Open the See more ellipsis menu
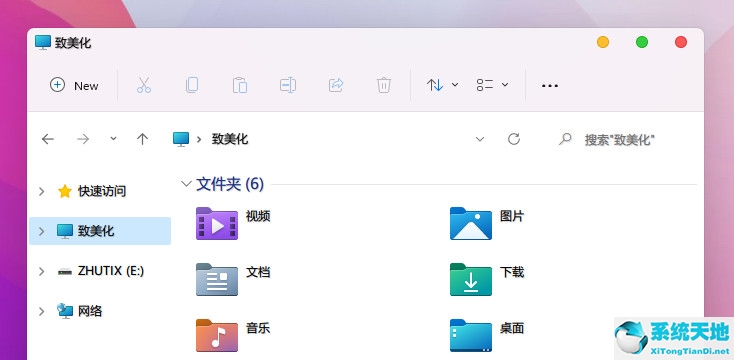The image size is (734, 360). click(x=550, y=86)
